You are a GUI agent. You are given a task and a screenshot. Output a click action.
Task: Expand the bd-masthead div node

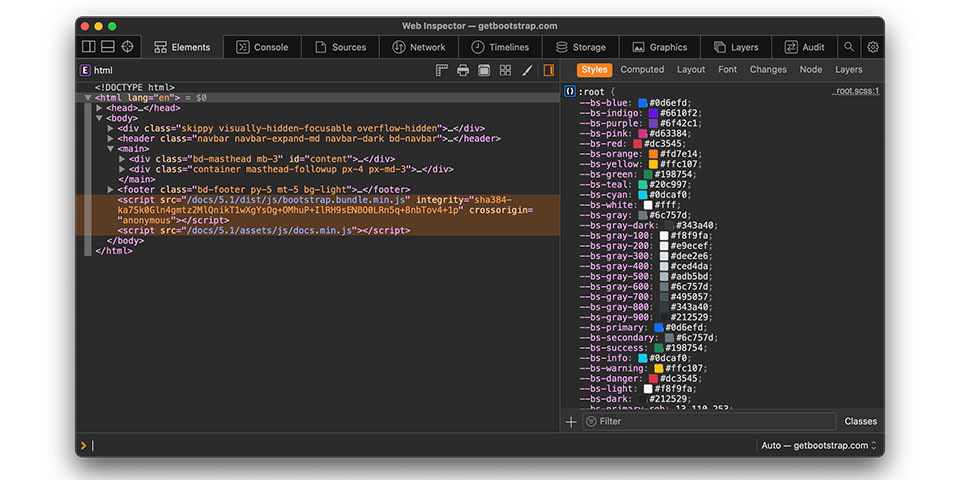[122, 159]
